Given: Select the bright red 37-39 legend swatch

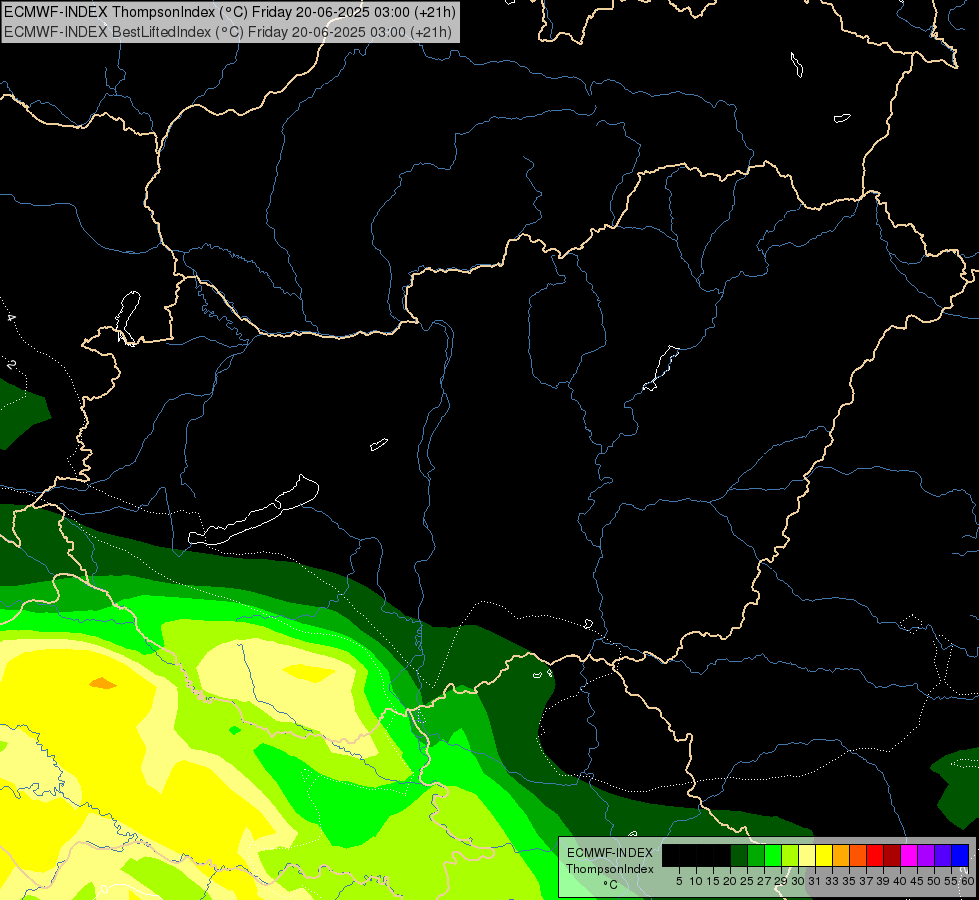Looking at the screenshot, I should point(876,855).
